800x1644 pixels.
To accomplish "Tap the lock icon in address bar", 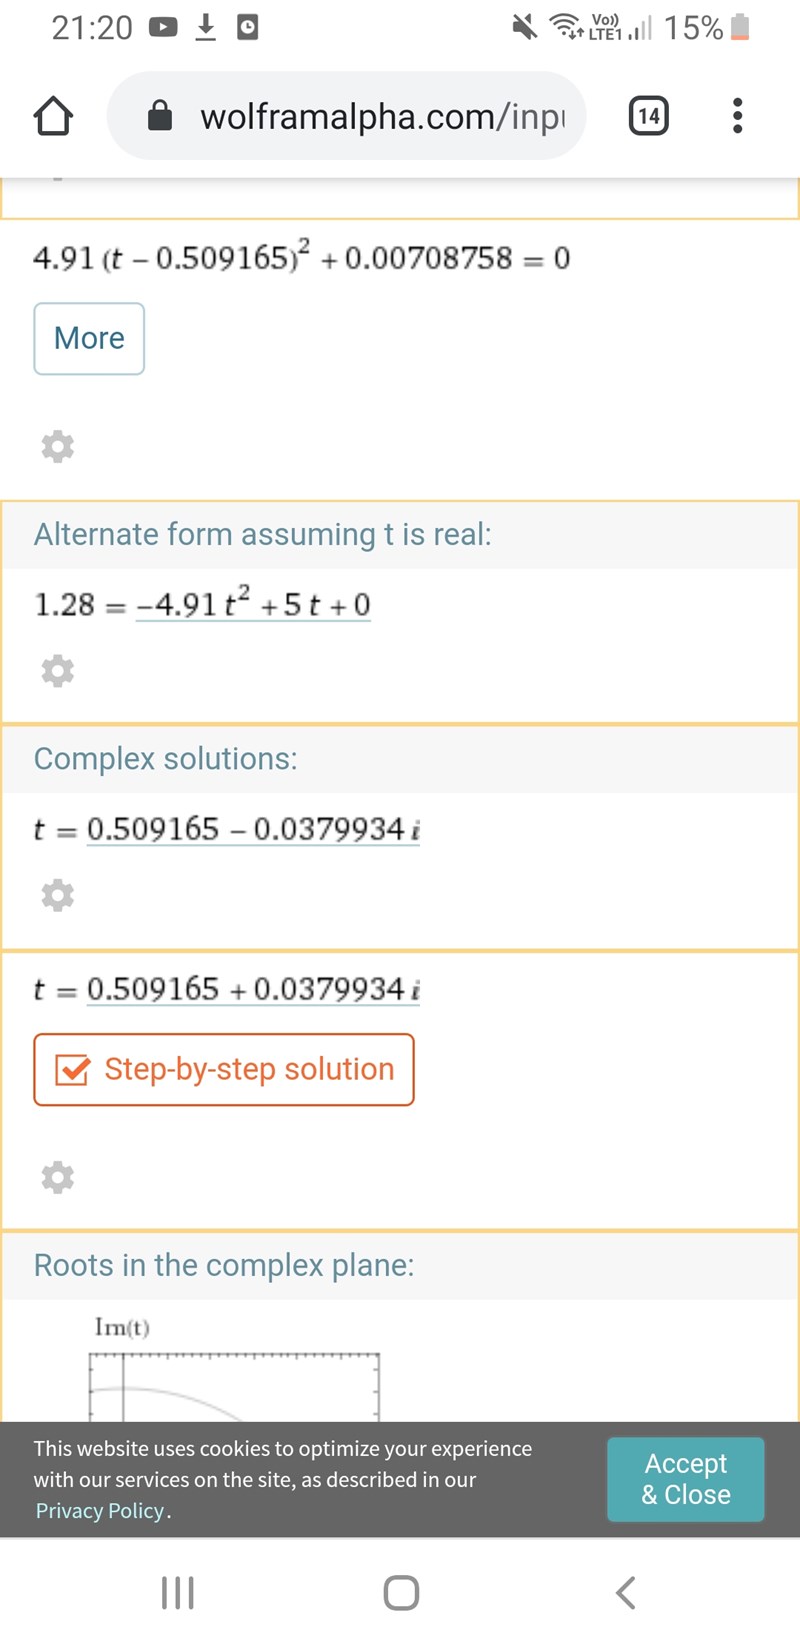I will coord(160,116).
